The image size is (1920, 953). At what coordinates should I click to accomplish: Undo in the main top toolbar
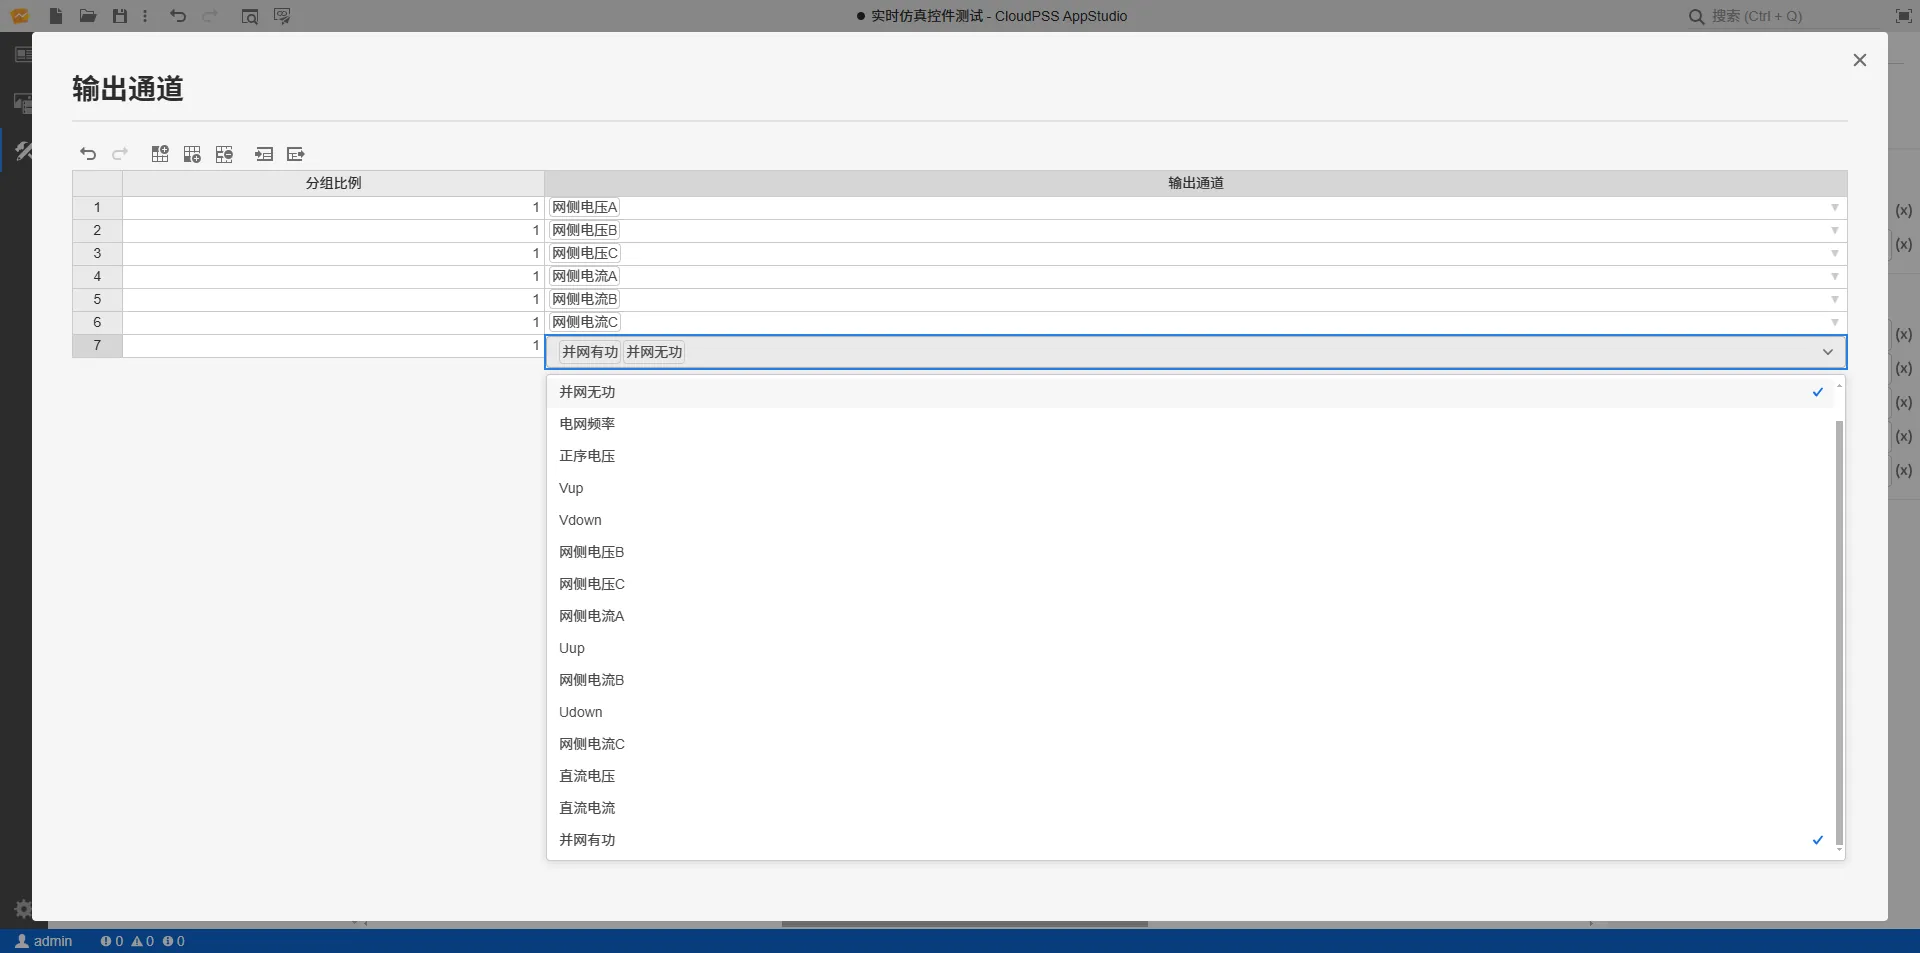click(178, 16)
